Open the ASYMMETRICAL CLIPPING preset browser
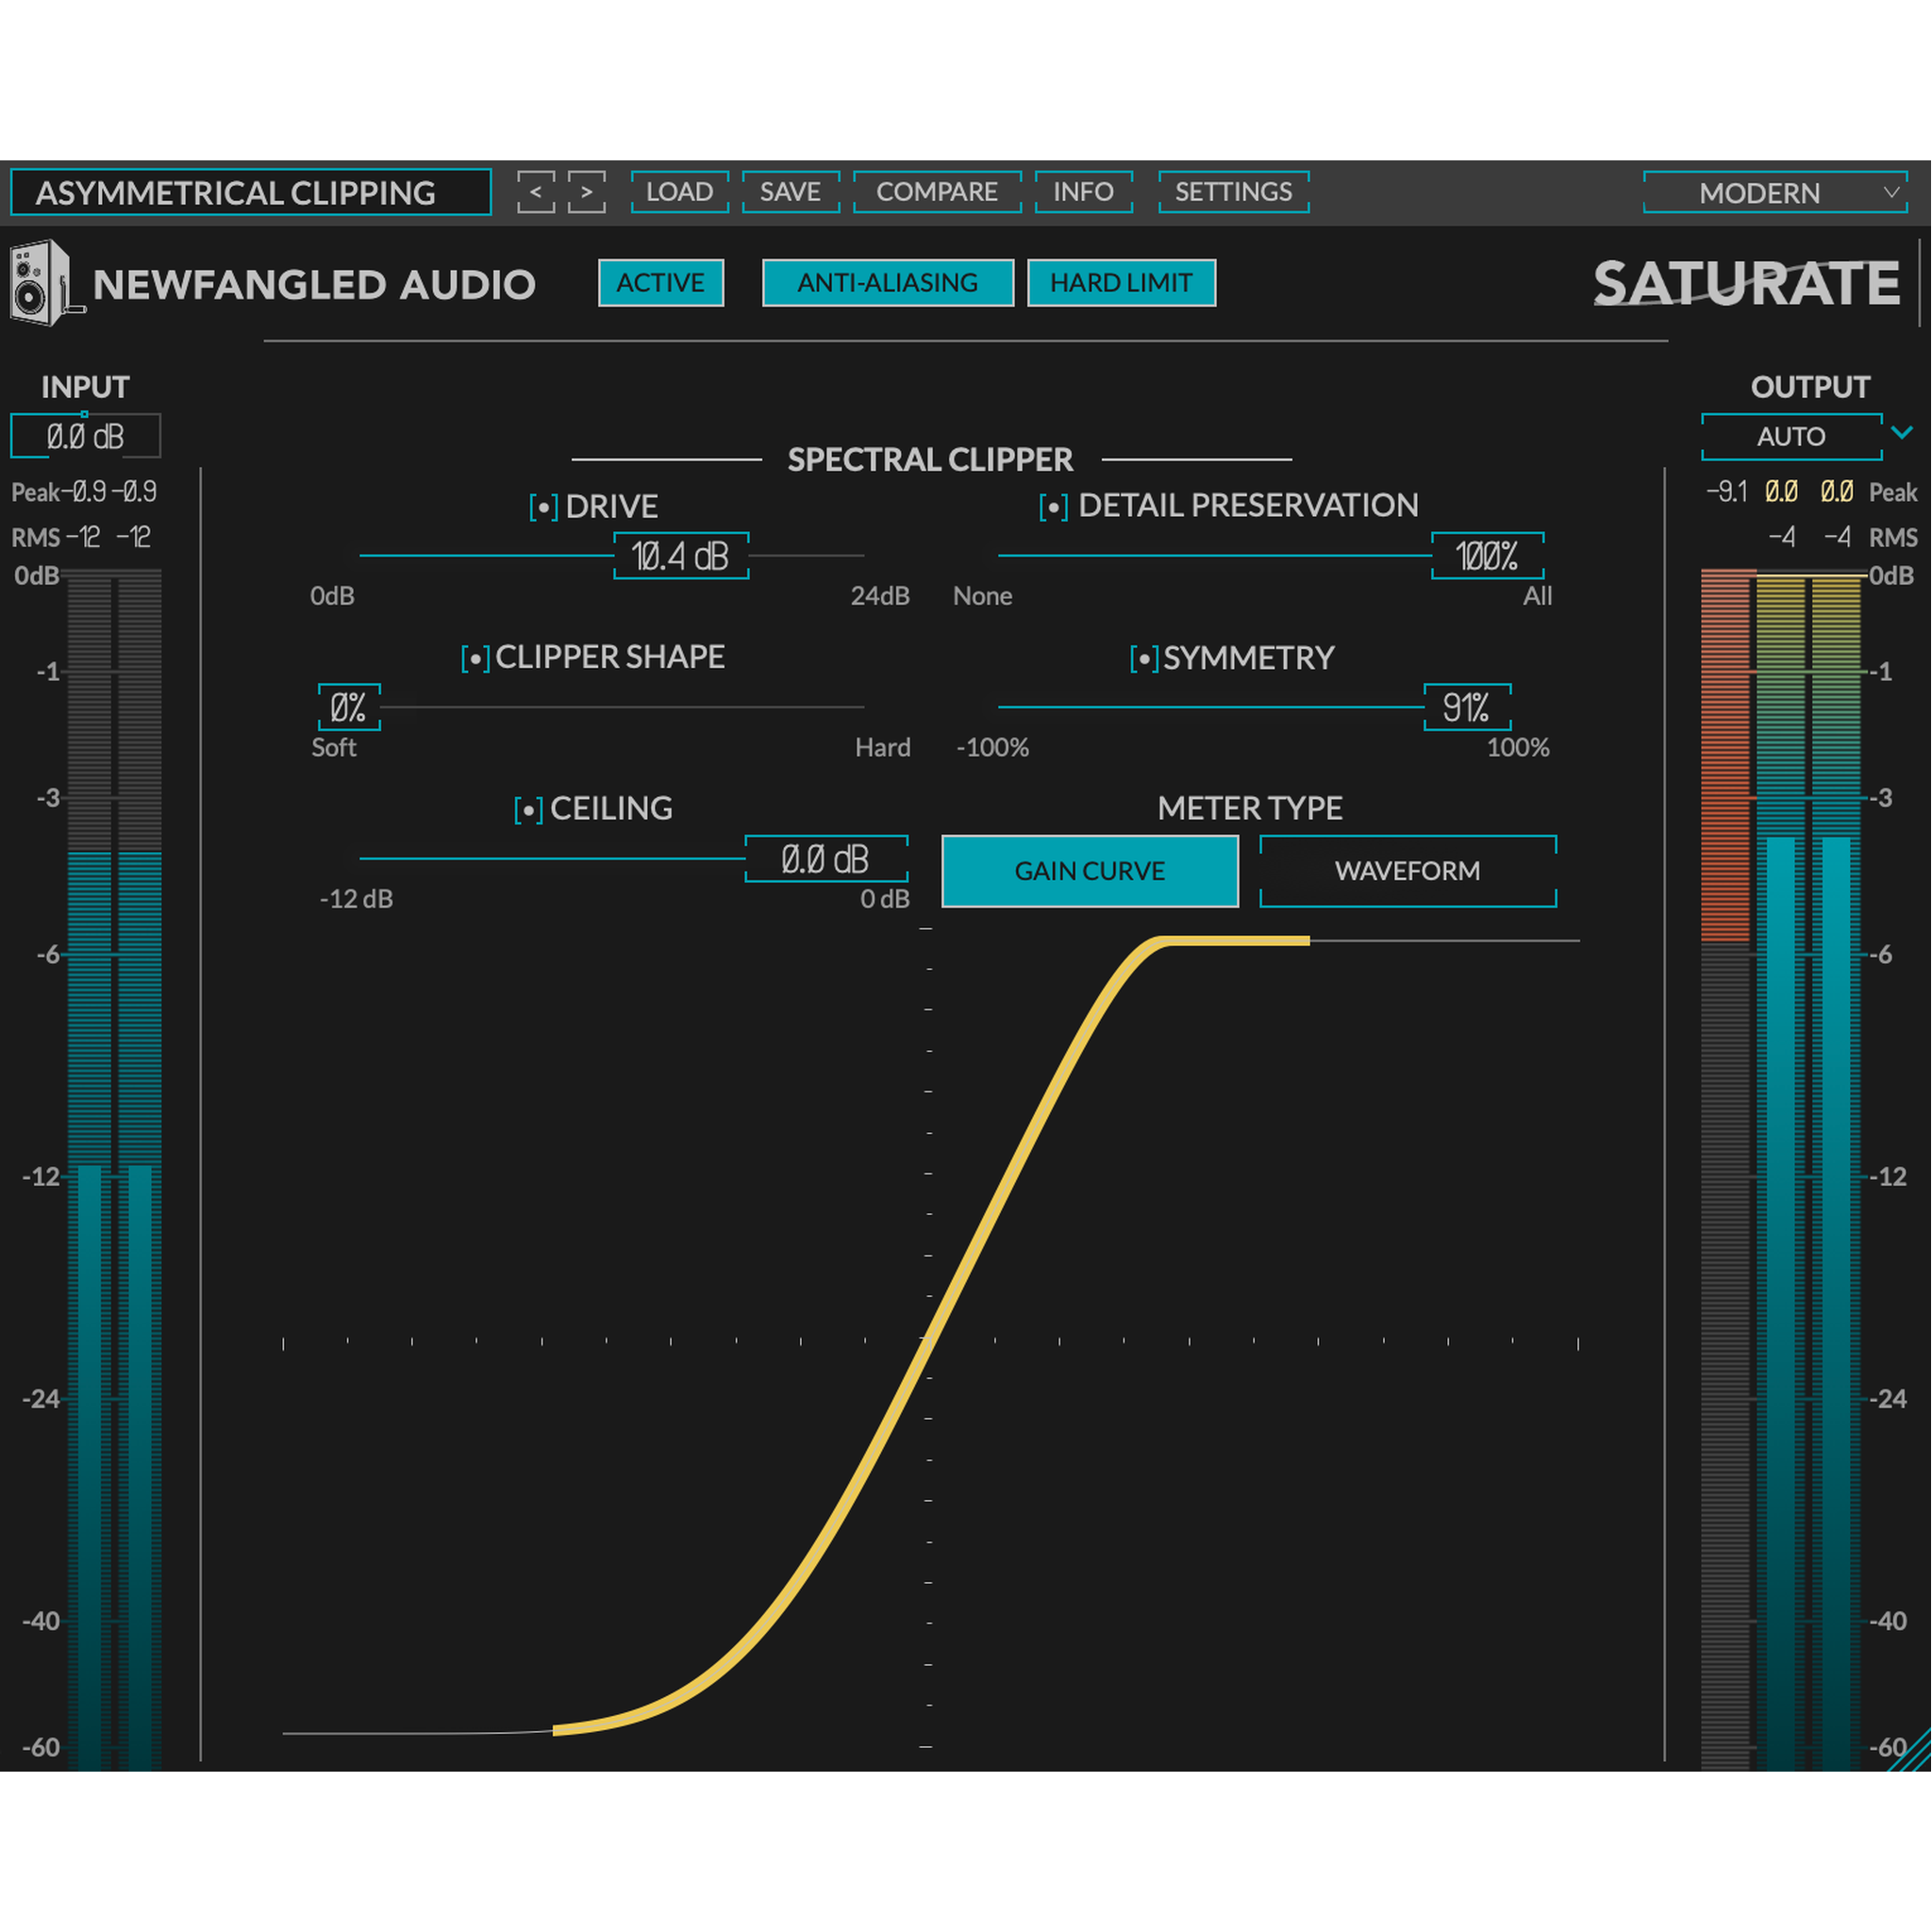 point(250,192)
